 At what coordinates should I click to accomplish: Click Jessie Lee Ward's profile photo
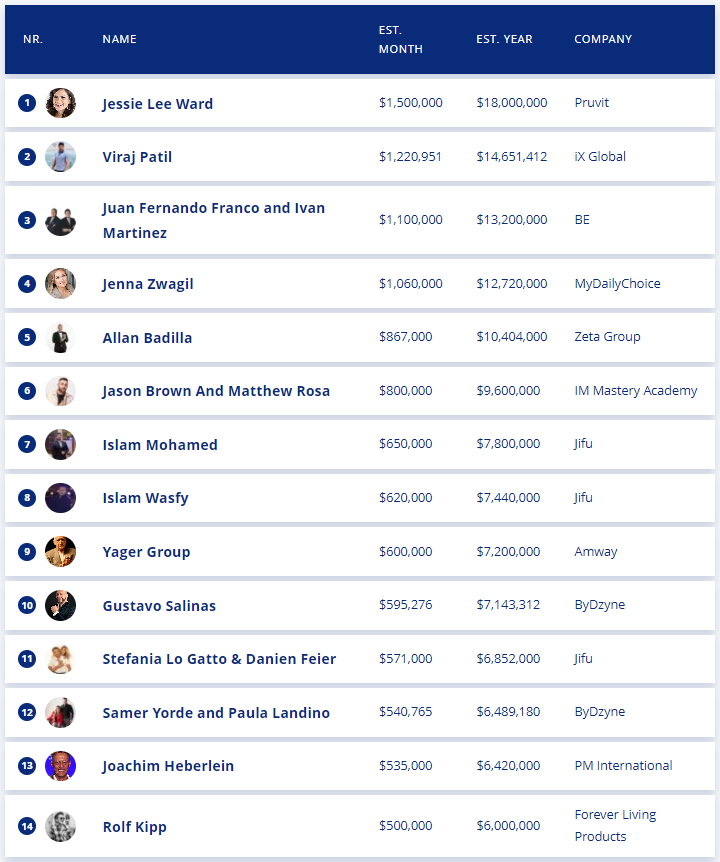tap(60, 103)
